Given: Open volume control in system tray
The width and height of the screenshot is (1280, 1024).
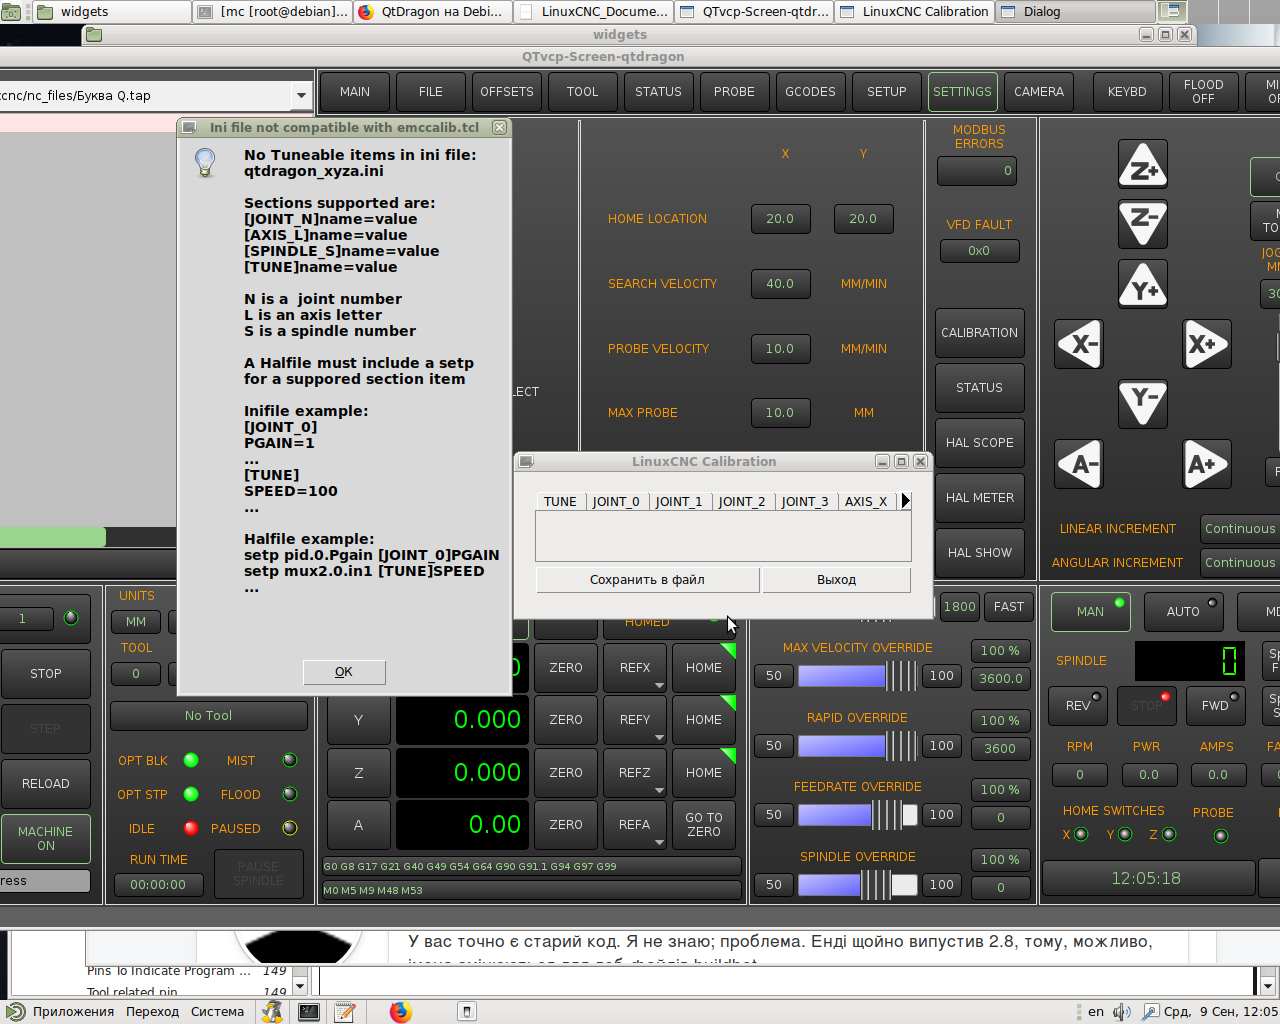Looking at the screenshot, I should pos(1122,1011).
